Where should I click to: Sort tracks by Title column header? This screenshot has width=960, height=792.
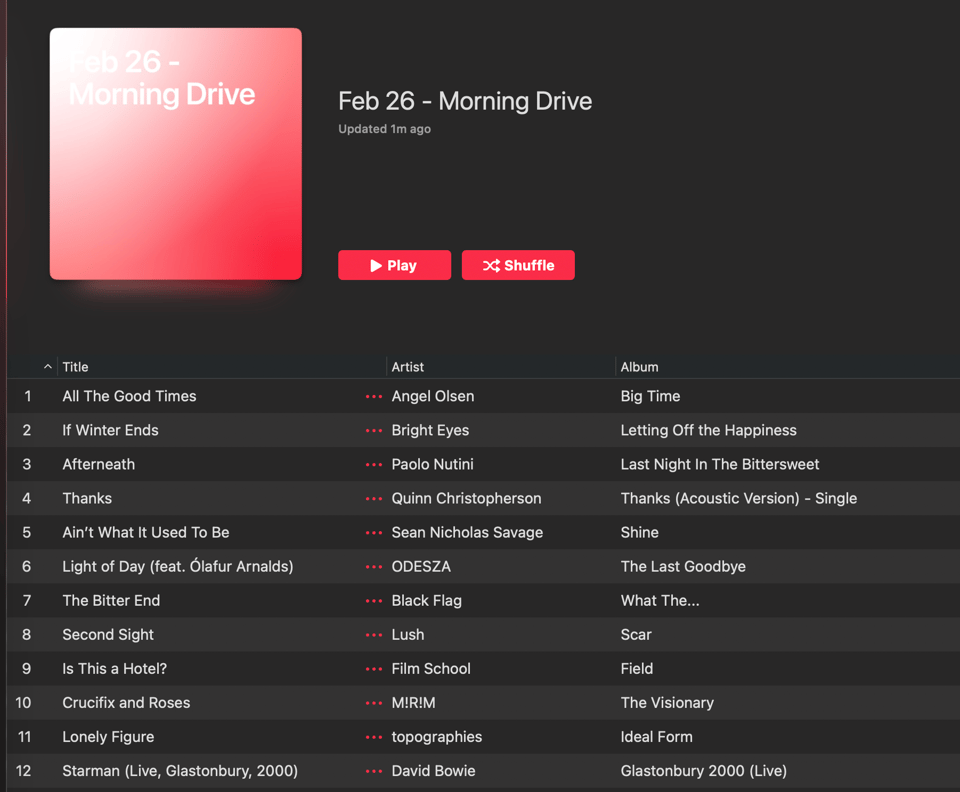(x=76, y=367)
